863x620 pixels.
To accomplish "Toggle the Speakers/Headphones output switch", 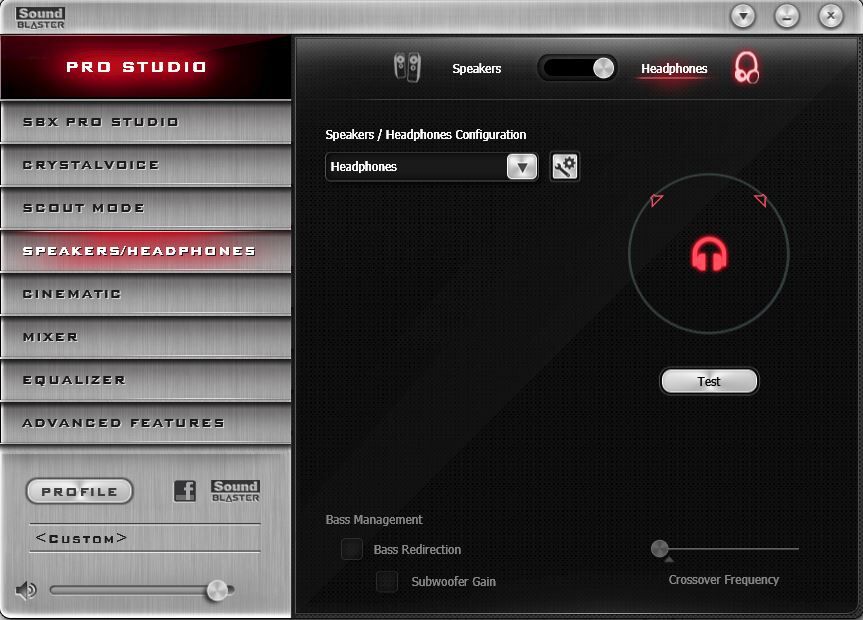I will tap(577, 68).
